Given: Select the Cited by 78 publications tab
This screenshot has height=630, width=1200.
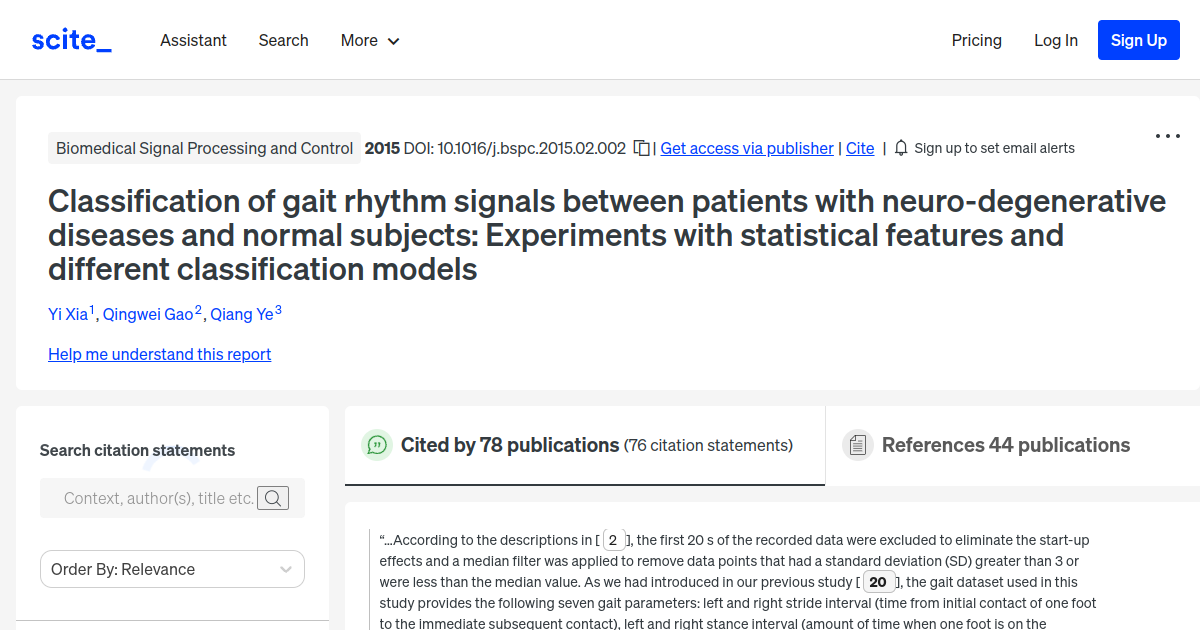Looking at the screenshot, I should point(509,444).
